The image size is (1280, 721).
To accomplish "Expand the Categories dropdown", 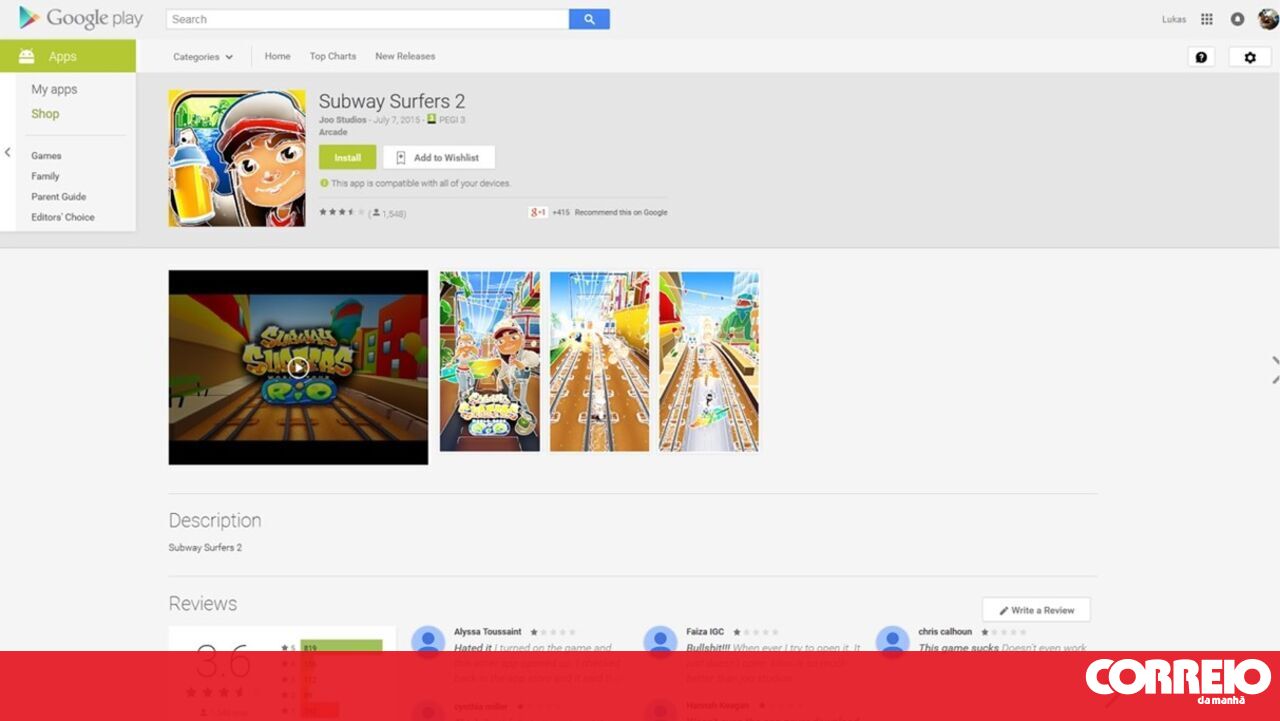I will (x=202, y=57).
